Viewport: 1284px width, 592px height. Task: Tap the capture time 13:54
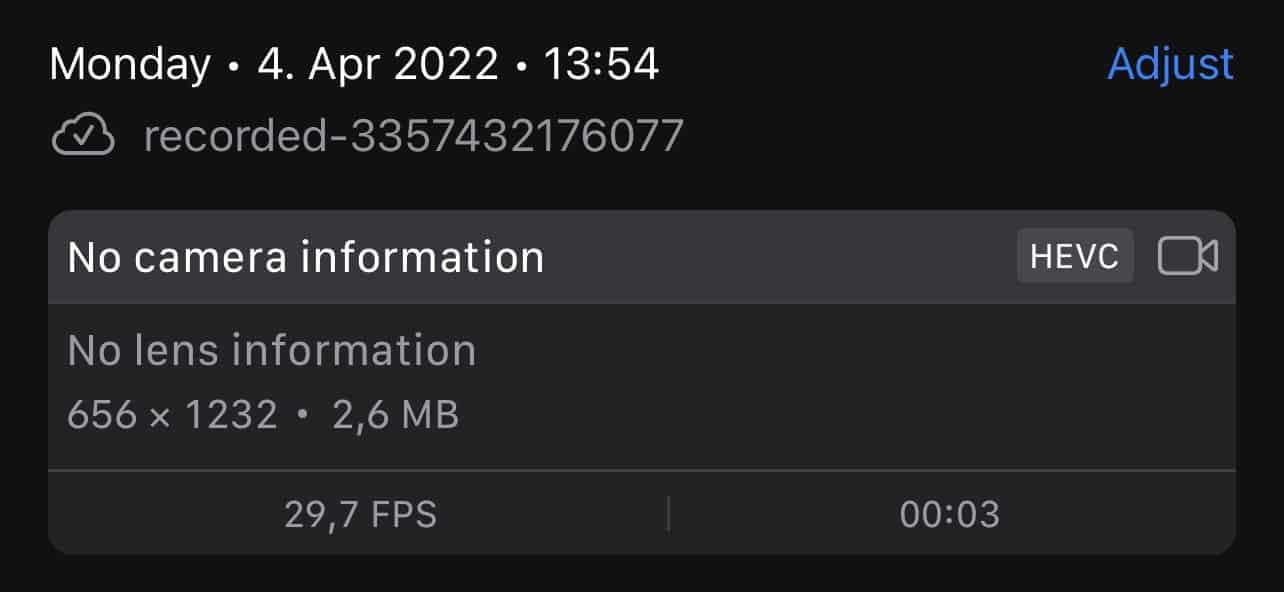point(601,65)
